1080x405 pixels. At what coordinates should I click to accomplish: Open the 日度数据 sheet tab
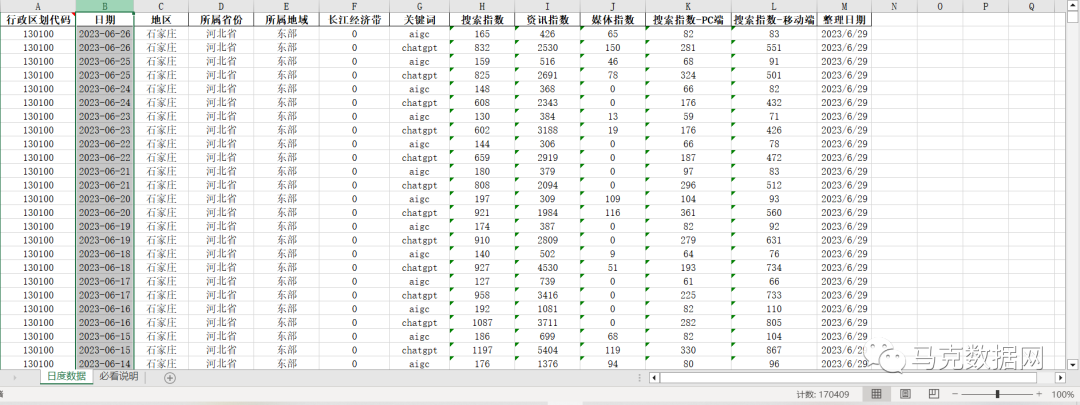[x=66, y=376]
